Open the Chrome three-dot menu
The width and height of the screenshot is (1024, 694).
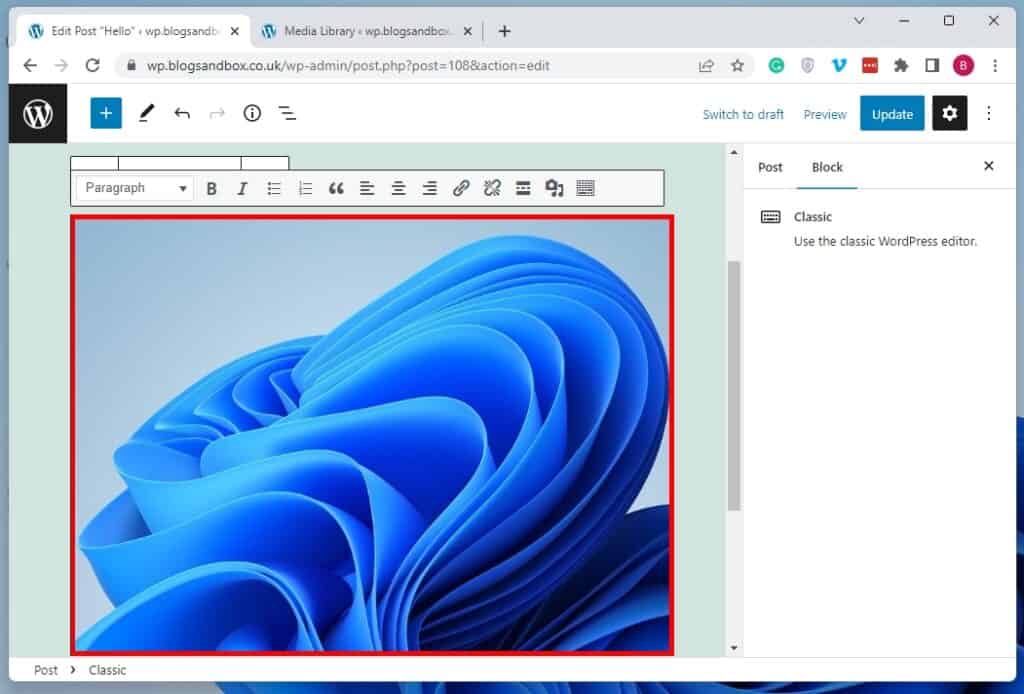tap(995, 65)
